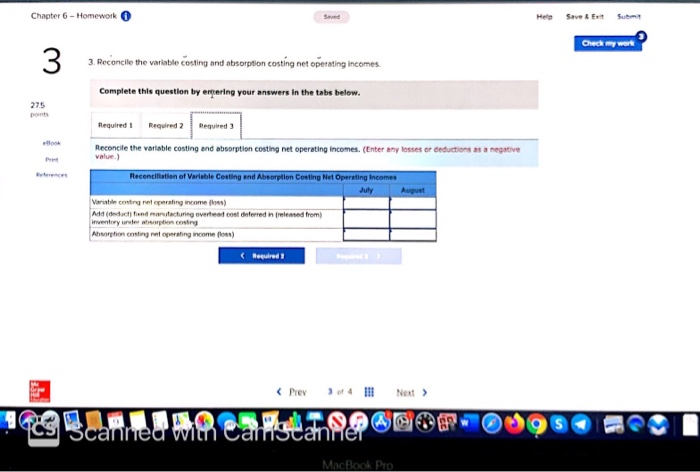This screenshot has height=472, width=700.
Task: Click the August column header
Action: (412, 190)
